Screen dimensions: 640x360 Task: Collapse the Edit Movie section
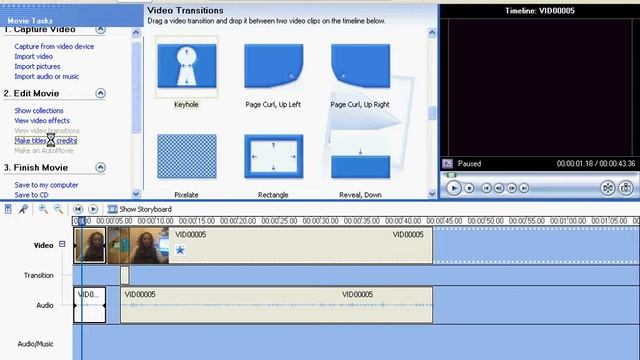[x=100, y=93]
